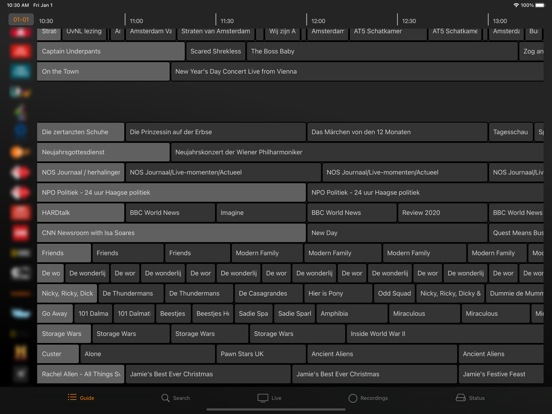The image size is (552, 414).
Task: Open the Tagesschau listing
Action: 510,132
